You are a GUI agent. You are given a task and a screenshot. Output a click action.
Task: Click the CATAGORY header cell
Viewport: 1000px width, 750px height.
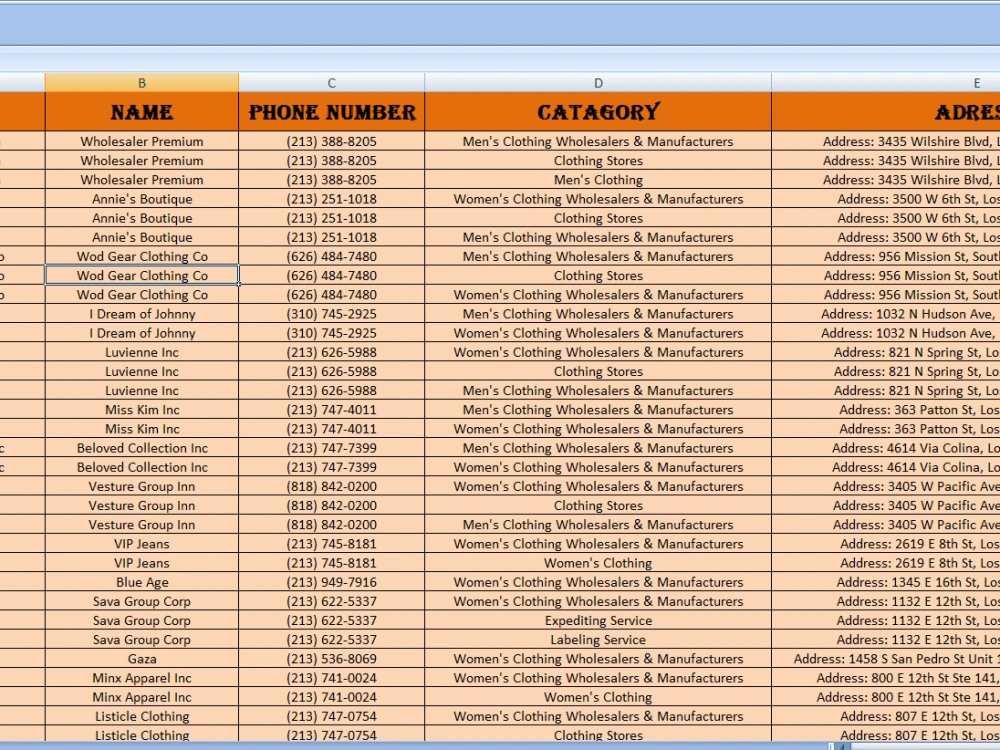click(598, 112)
